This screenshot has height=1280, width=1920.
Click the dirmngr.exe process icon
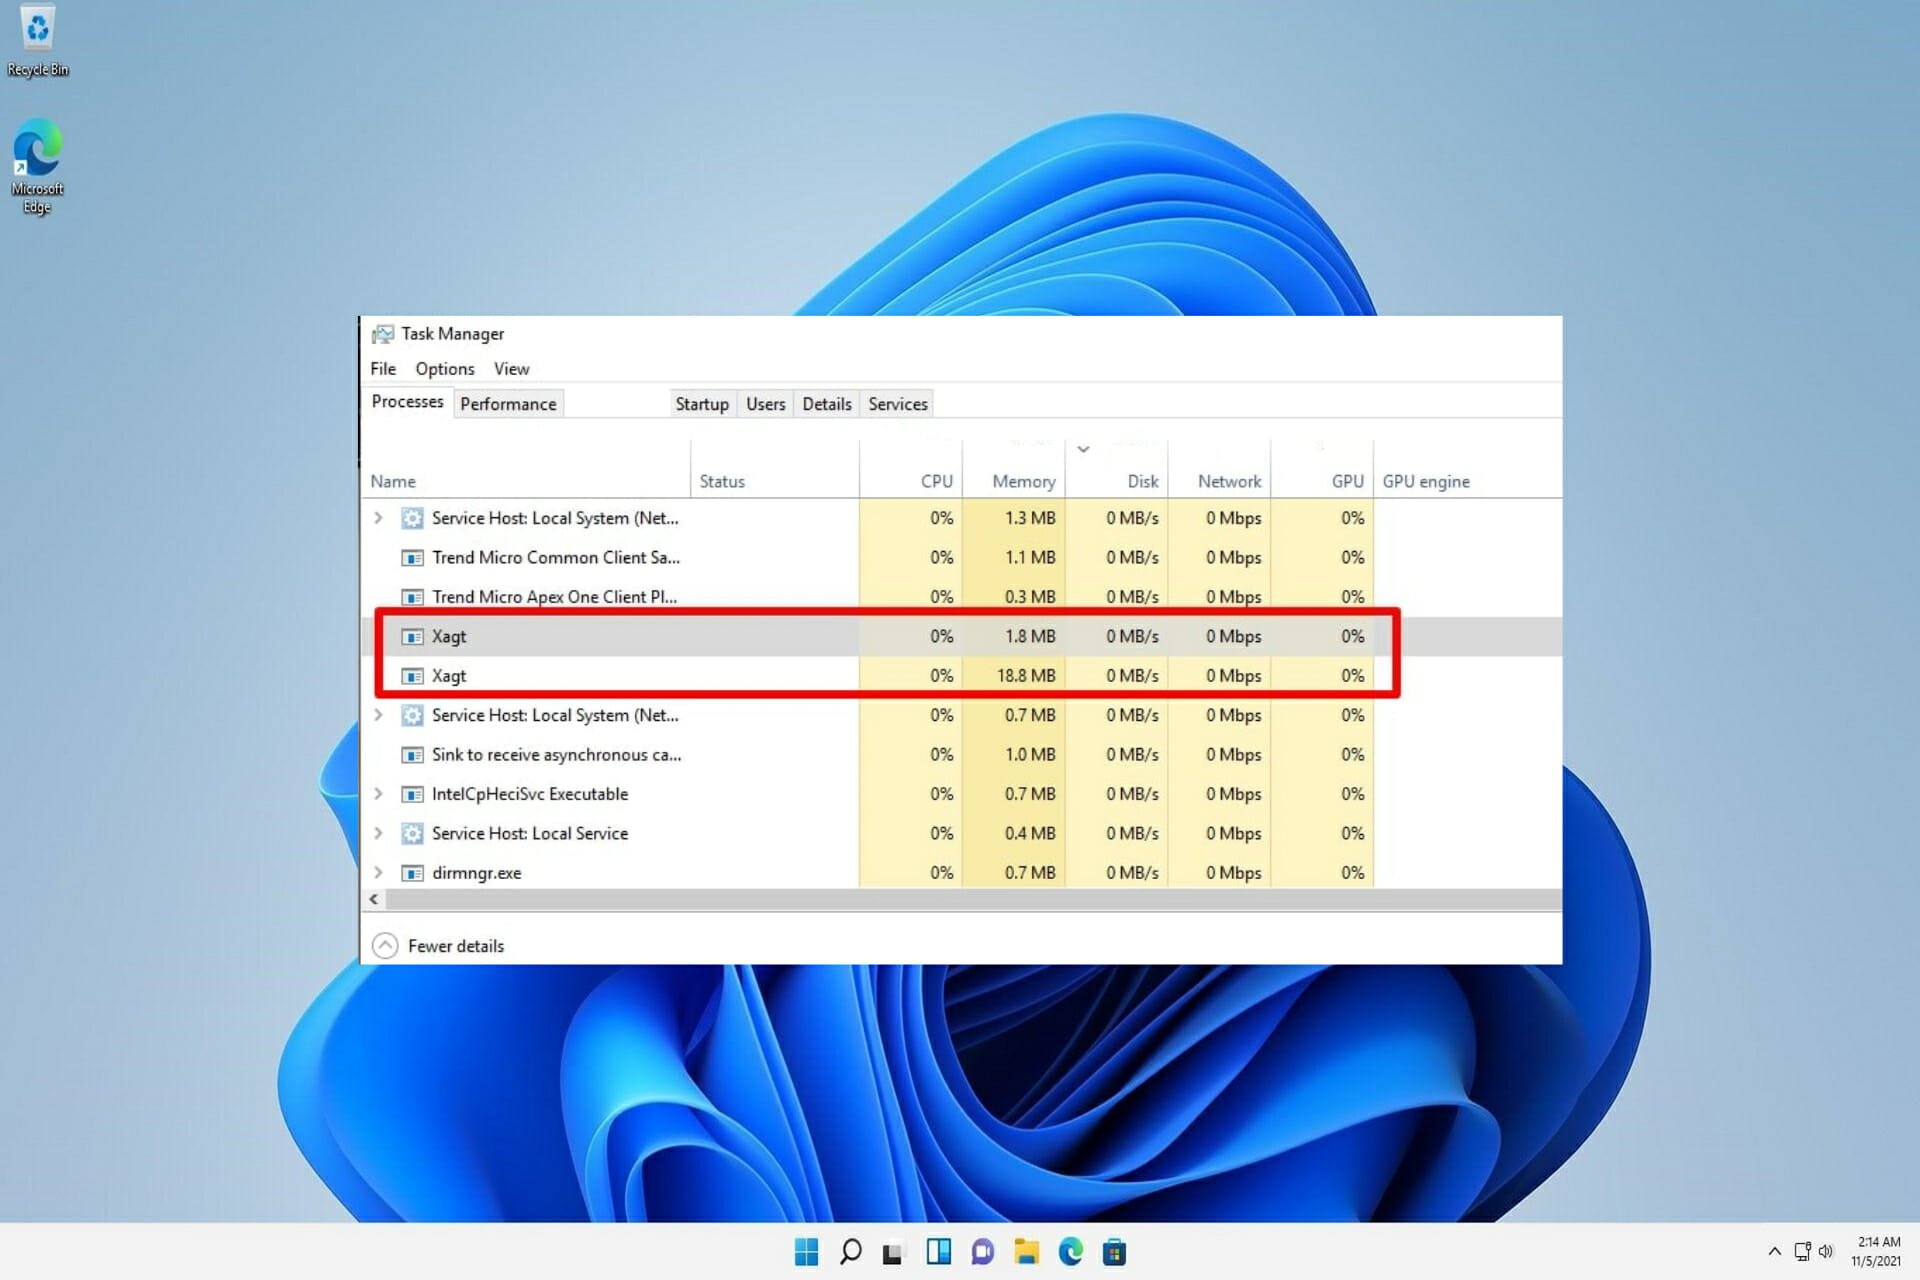412,873
